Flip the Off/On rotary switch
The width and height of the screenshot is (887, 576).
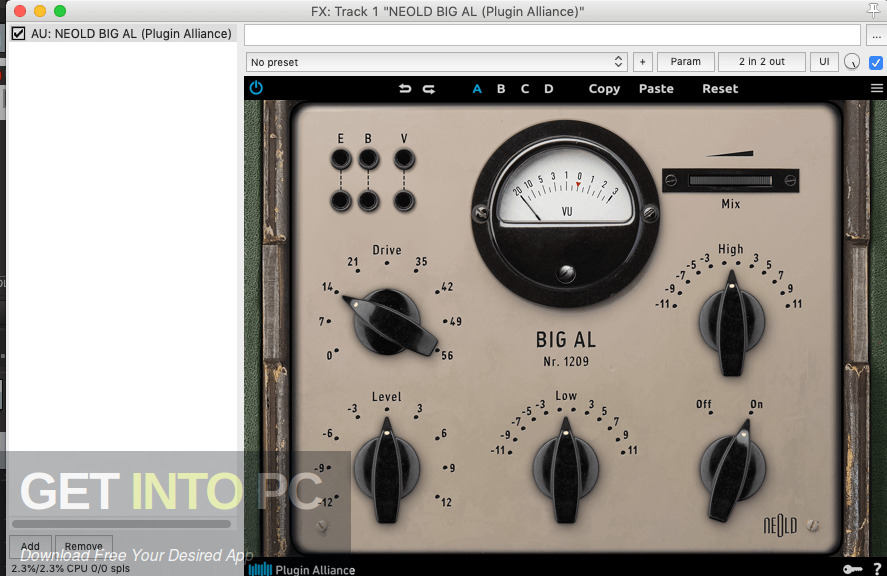(732, 470)
